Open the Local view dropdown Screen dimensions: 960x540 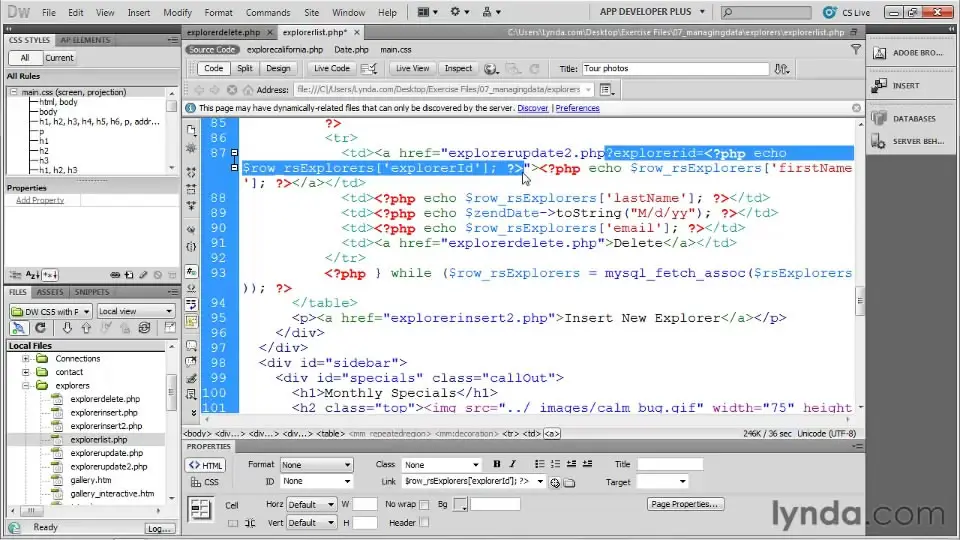click(135, 311)
